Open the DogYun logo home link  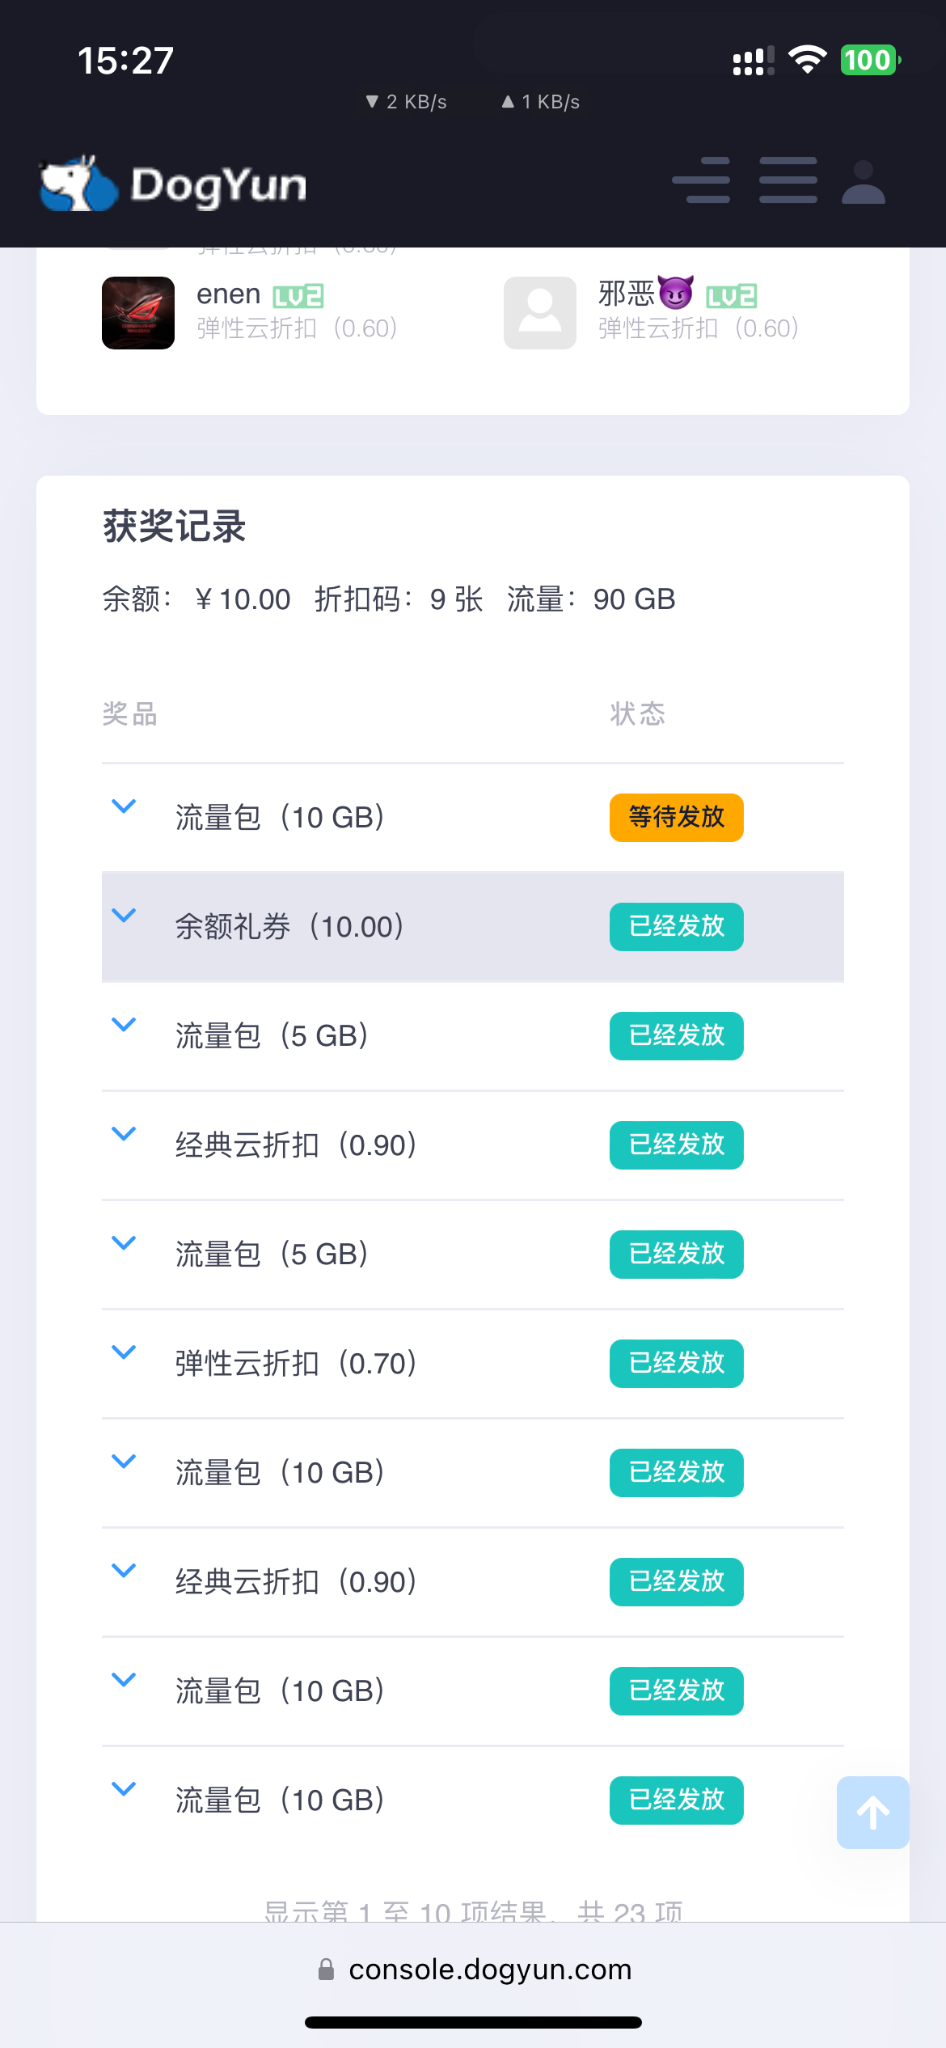[173, 184]
